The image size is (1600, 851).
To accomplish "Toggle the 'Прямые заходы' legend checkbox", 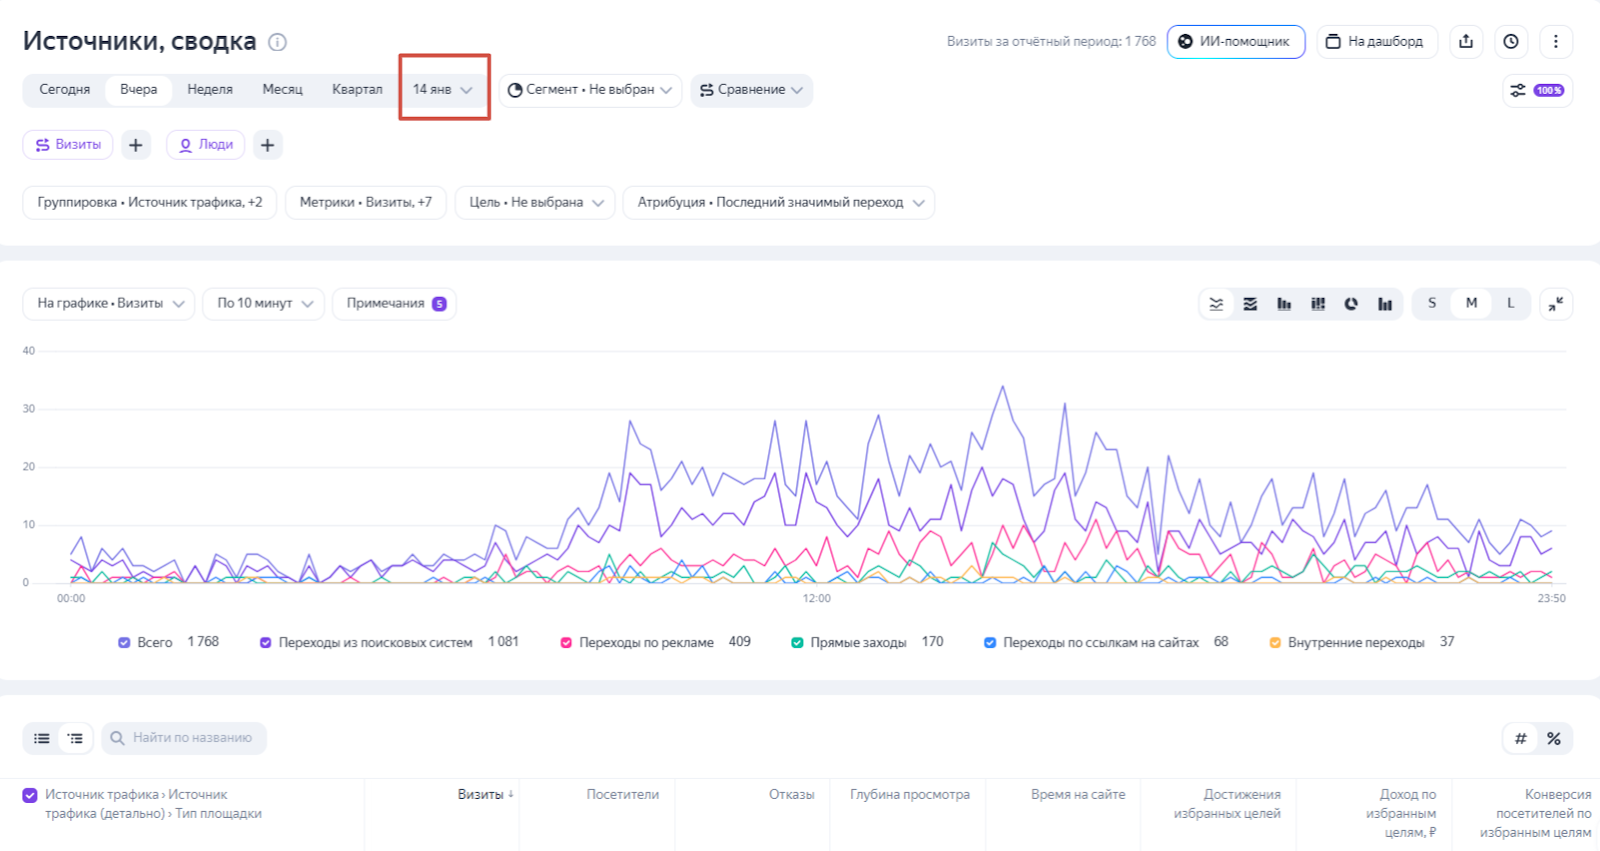I will click(797, 643).
